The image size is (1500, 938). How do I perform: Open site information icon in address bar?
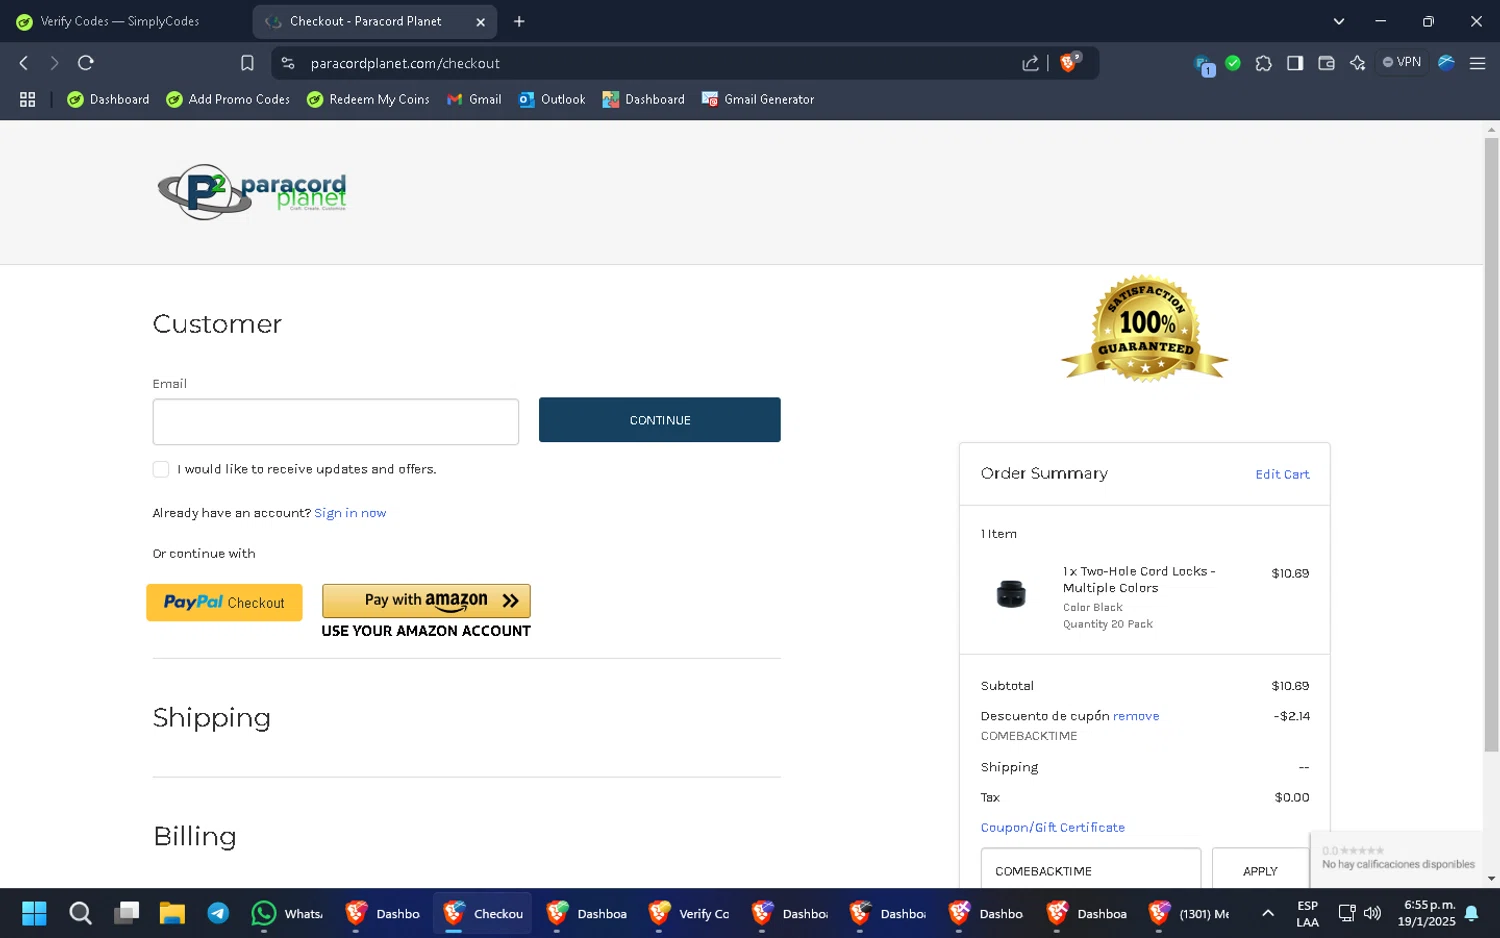pos(288,63)
